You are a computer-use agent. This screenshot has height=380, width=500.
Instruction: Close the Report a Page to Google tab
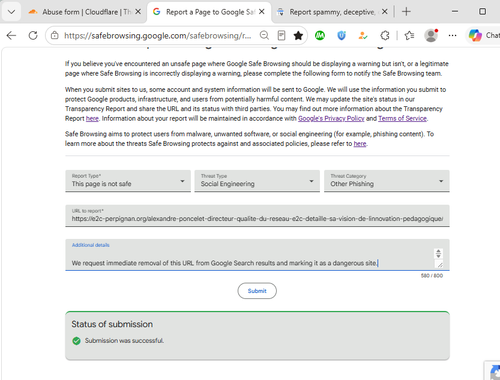coord(262,12)
